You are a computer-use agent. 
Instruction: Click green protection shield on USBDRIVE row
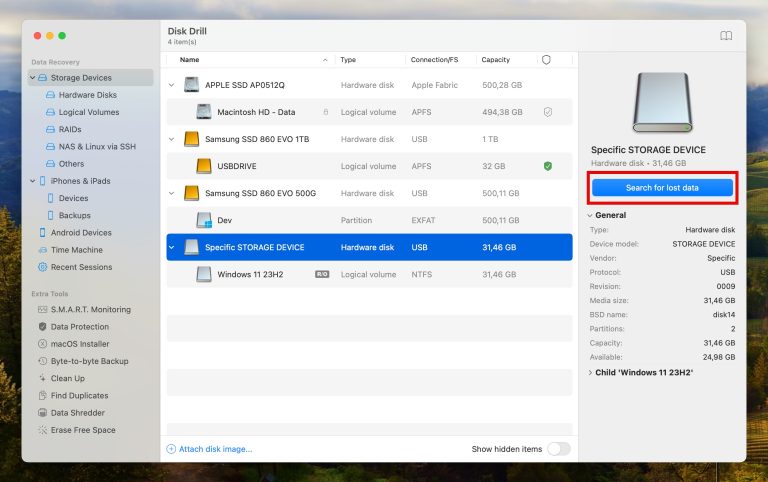547,166
